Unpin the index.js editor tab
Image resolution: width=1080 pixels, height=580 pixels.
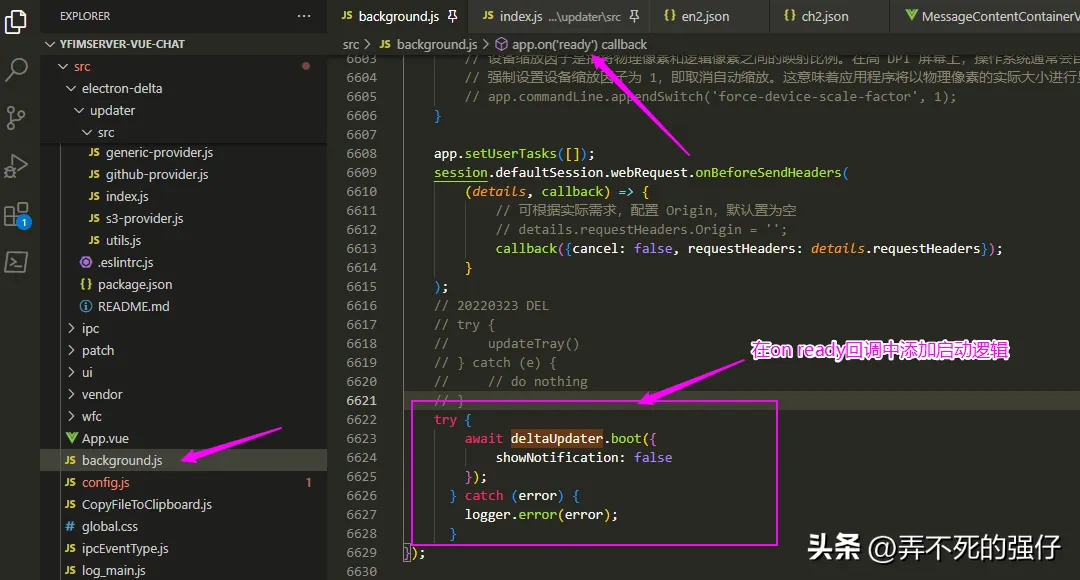click(634, 16)
